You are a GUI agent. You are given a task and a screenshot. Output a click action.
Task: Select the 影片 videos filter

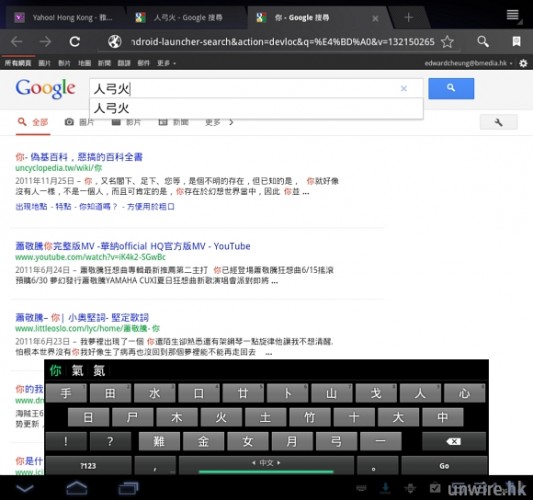(126, 122)
